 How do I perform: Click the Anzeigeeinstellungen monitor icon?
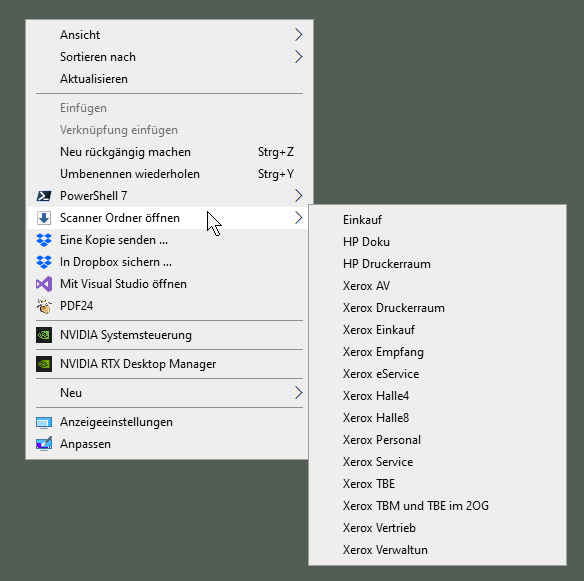(x=44, y=422)
